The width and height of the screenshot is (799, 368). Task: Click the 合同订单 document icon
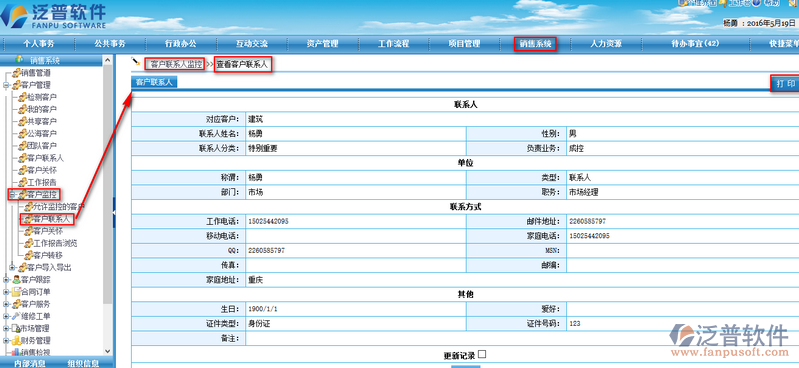point(16,292)
